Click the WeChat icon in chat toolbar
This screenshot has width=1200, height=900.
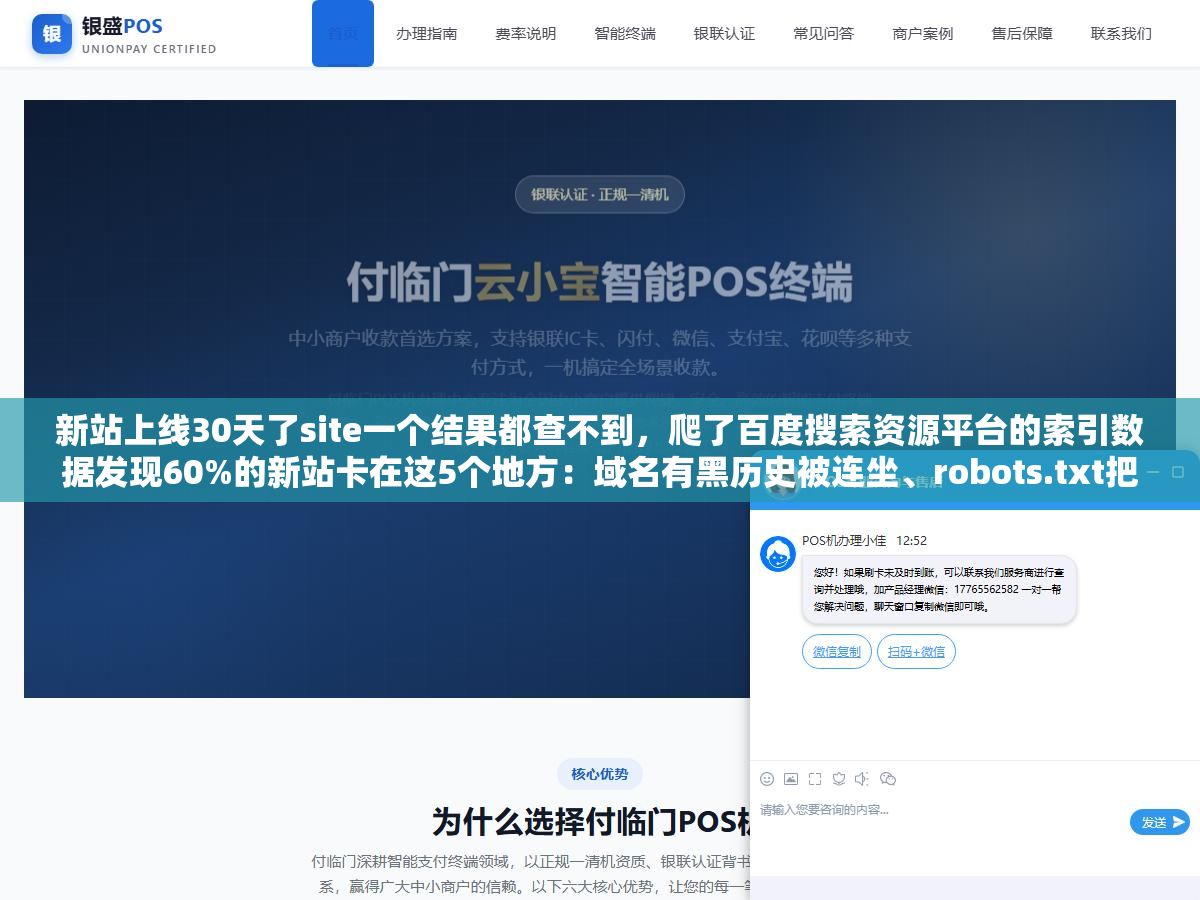point(887,779)
